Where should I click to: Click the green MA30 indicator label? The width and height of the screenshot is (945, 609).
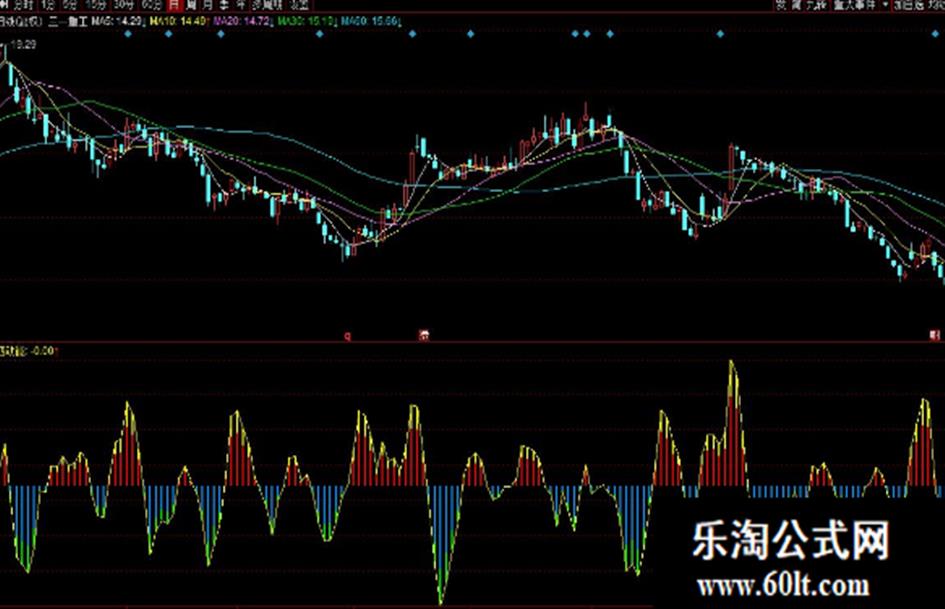click(x=306, y=21)
